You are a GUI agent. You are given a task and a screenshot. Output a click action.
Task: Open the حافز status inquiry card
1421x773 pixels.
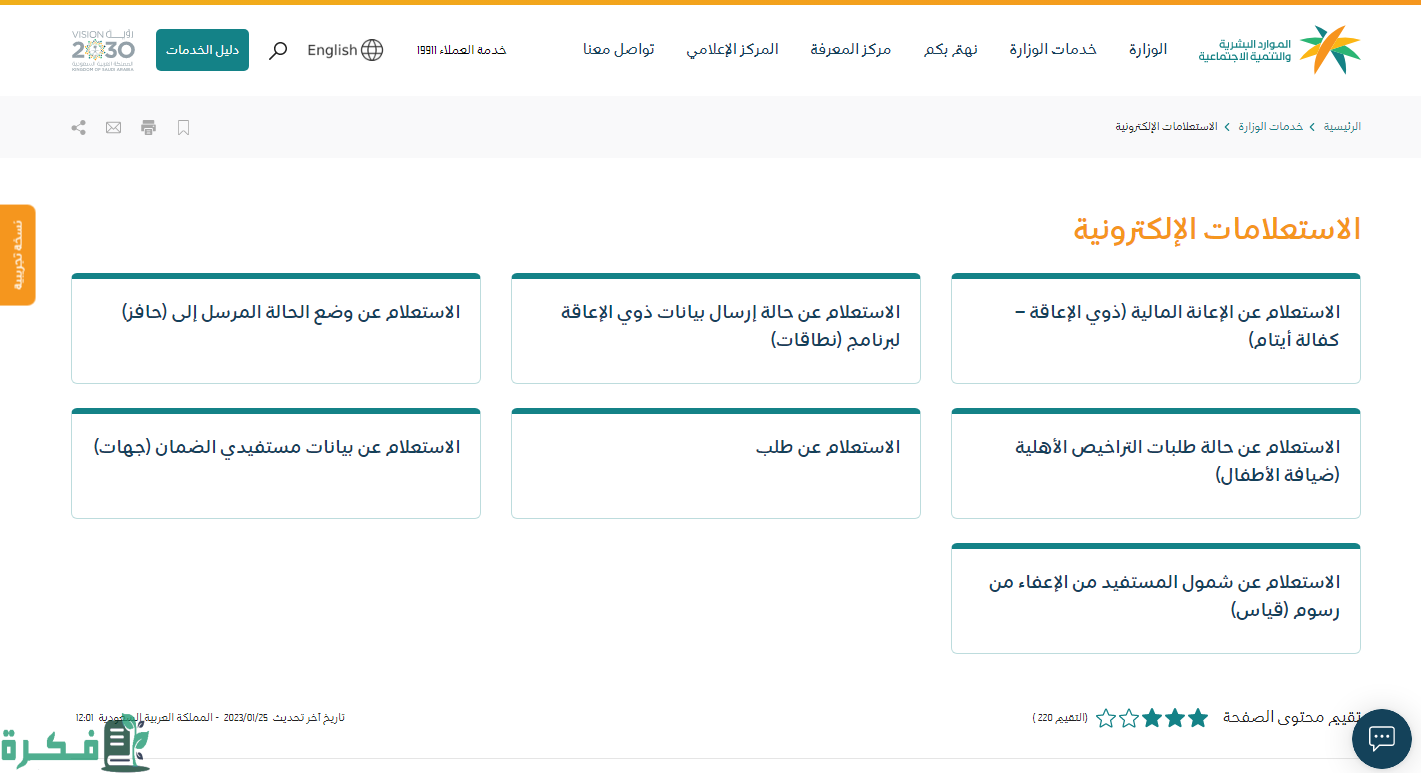(276, 328)
